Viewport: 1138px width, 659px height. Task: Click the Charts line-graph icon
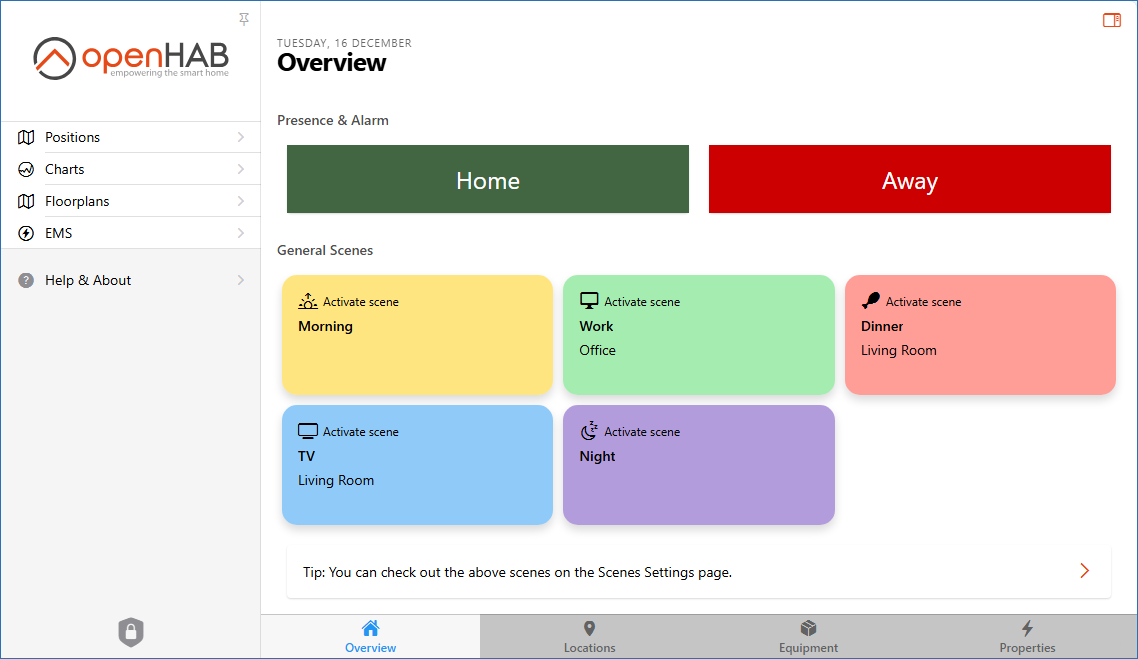(x=24, y=169)
